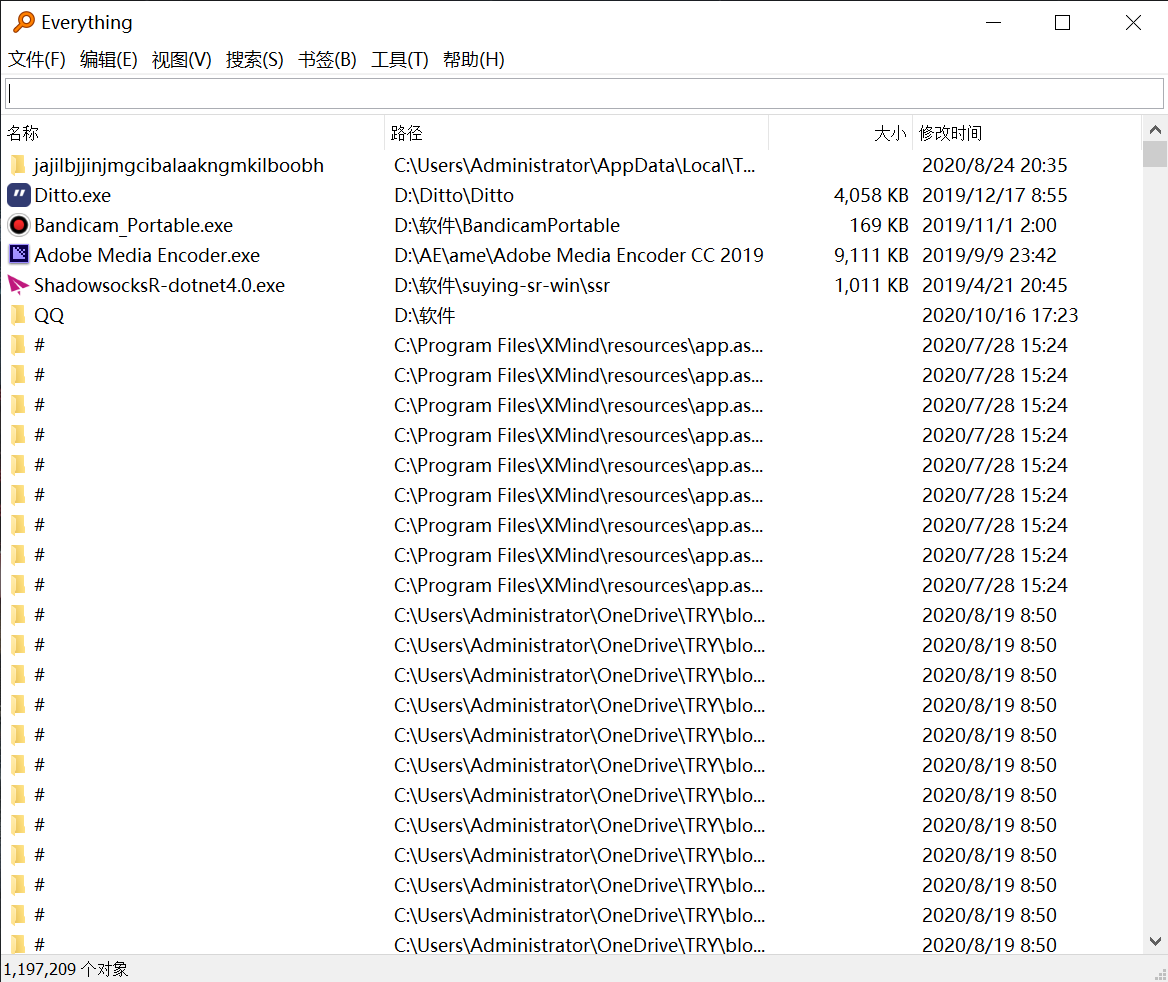
Task: Open the 工具(T) menu
Action: click(x=400, y=60)
